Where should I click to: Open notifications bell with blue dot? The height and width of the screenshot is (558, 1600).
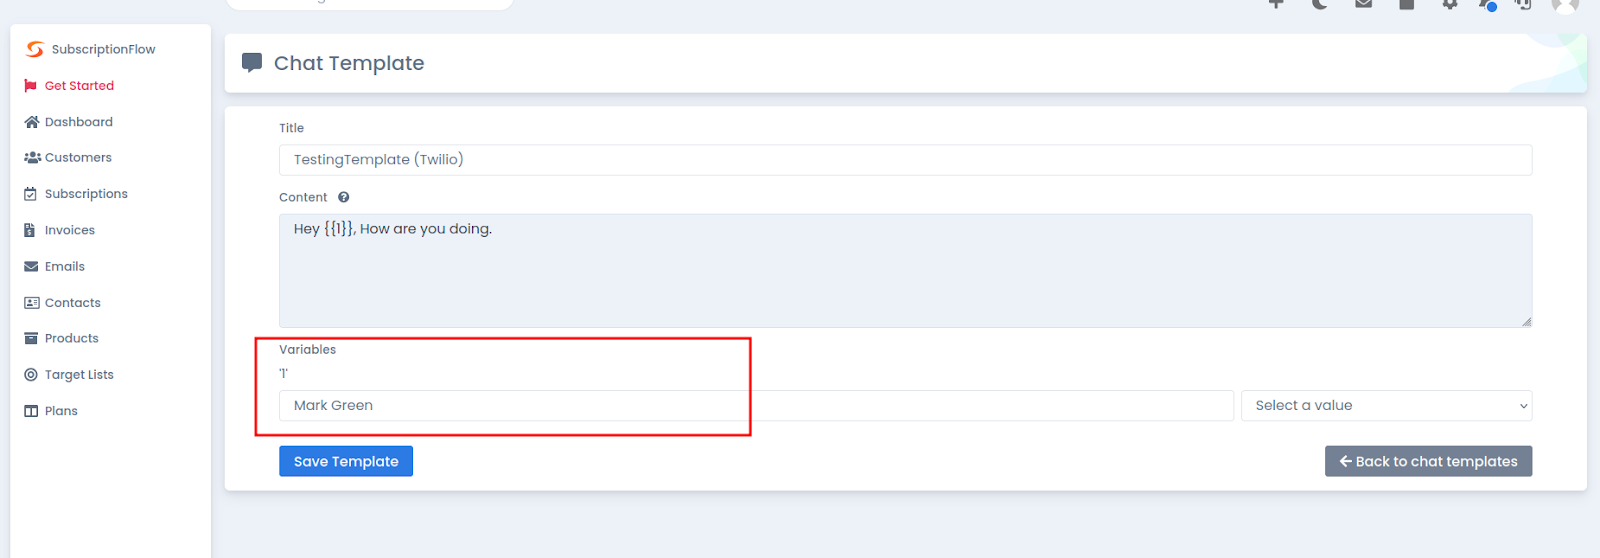point(1487,4)
